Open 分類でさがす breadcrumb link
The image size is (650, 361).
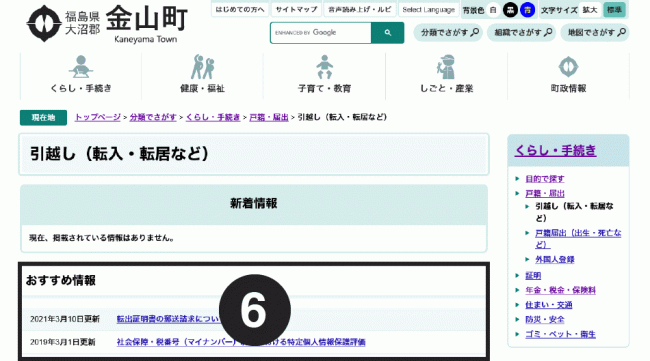[x=153, y=117]
